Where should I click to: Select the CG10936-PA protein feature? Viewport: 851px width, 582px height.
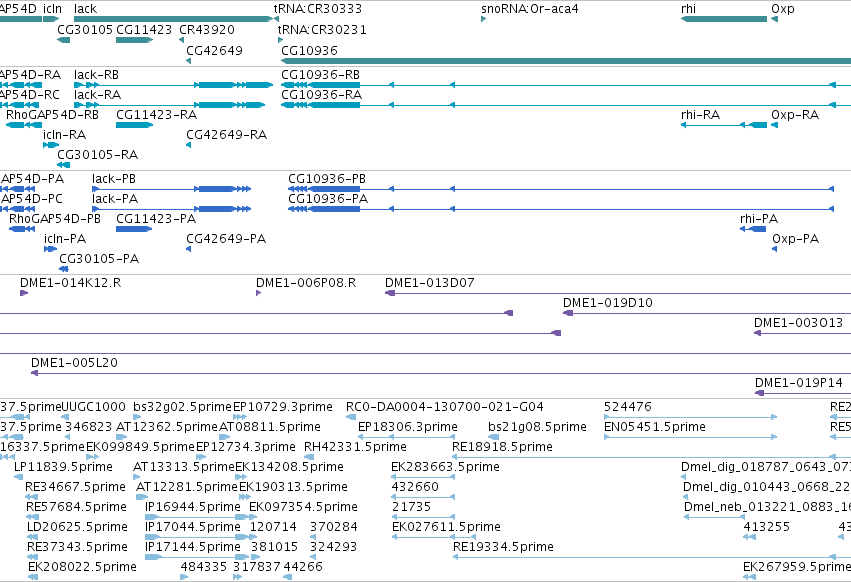pos(561,209)
